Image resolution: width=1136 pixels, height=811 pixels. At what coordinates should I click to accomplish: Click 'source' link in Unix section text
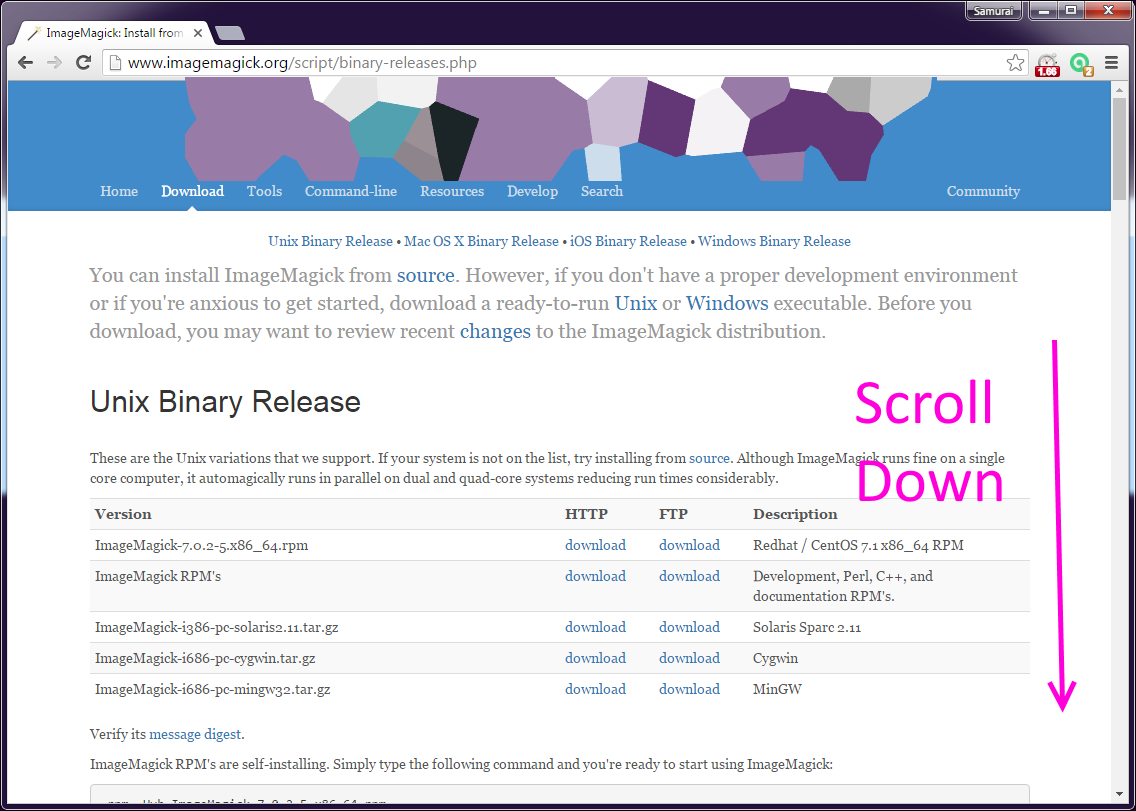point(709,459)
